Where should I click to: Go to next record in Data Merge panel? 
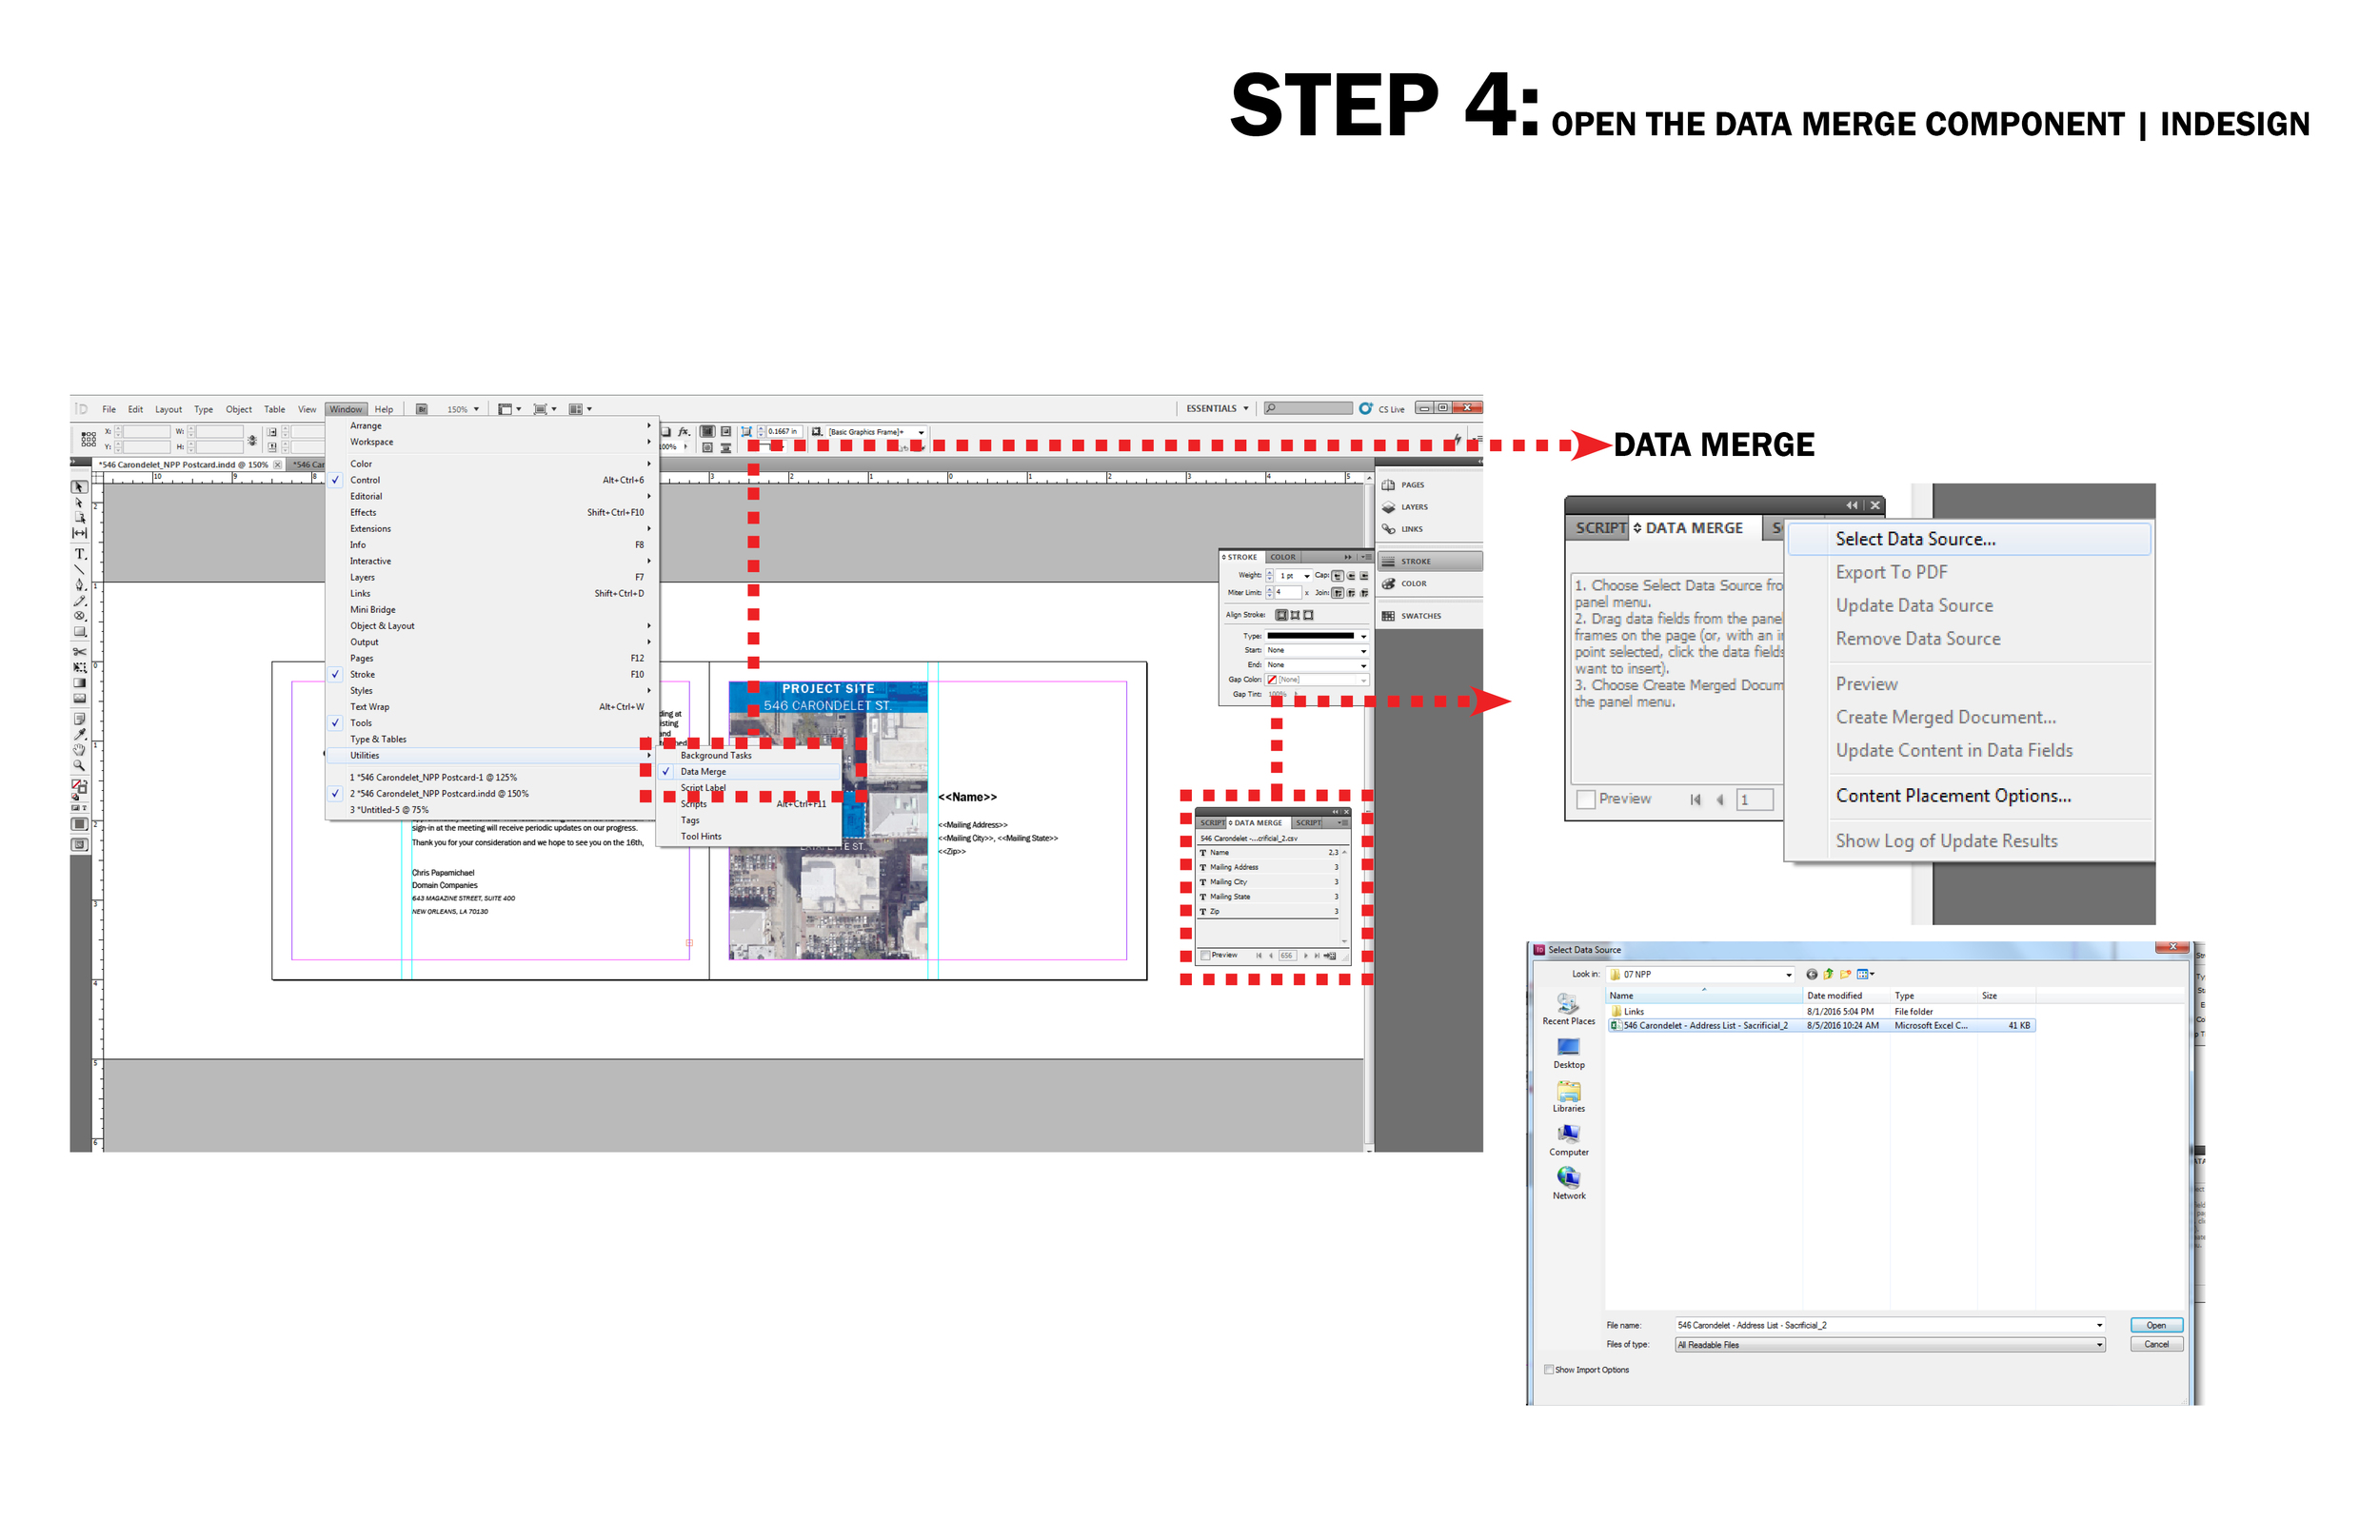coord(1306,955)
